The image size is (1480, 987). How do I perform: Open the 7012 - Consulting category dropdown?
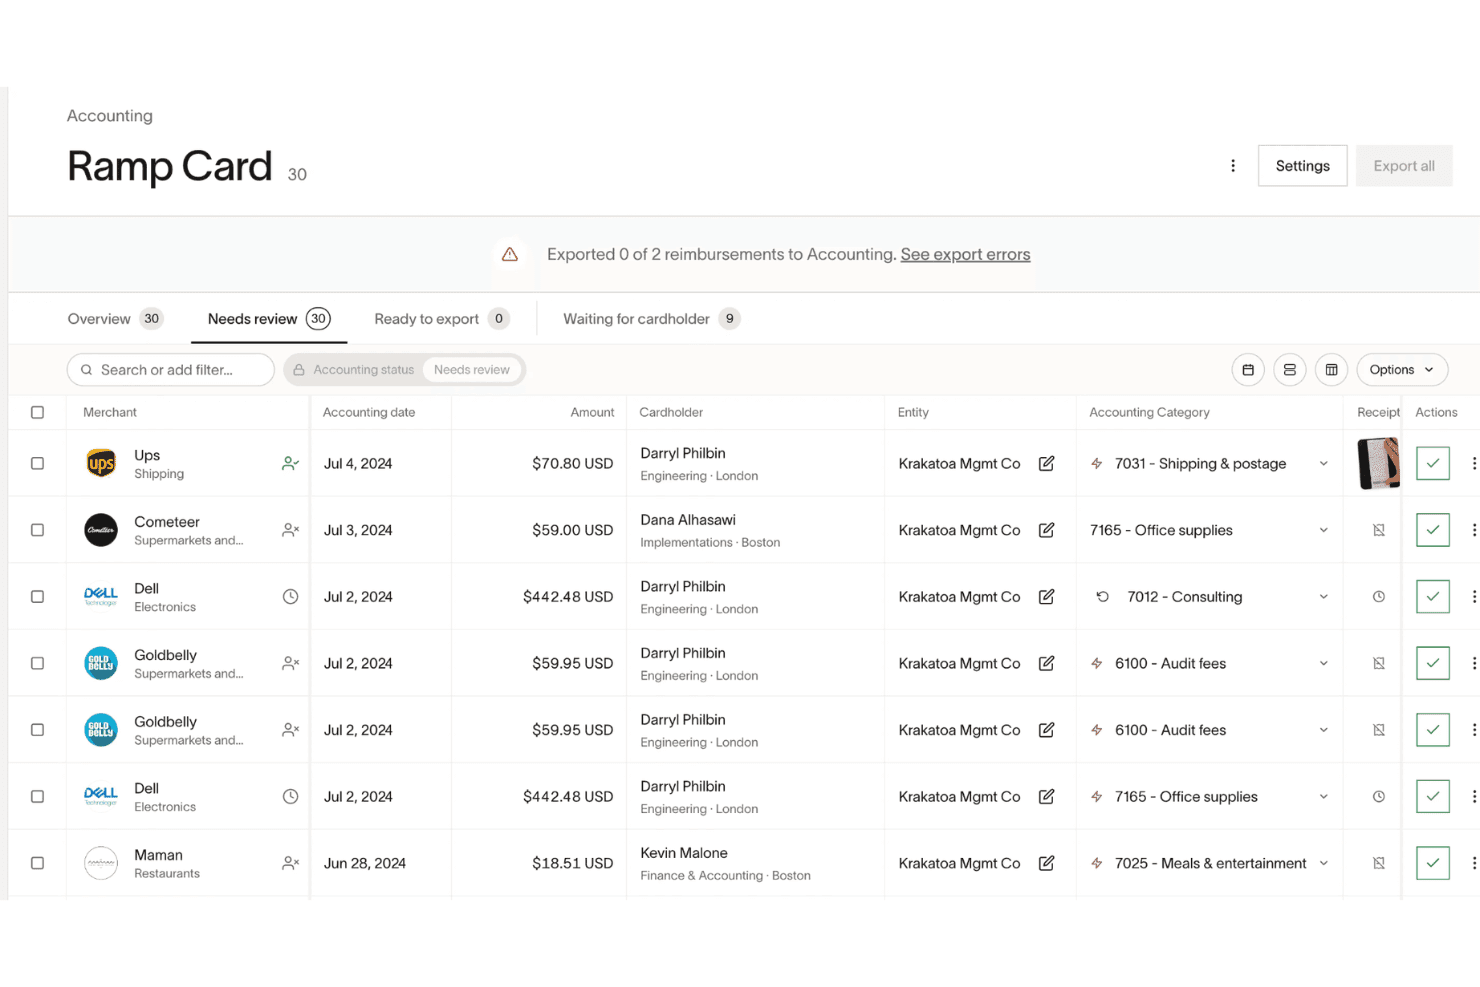(1324, 597)
